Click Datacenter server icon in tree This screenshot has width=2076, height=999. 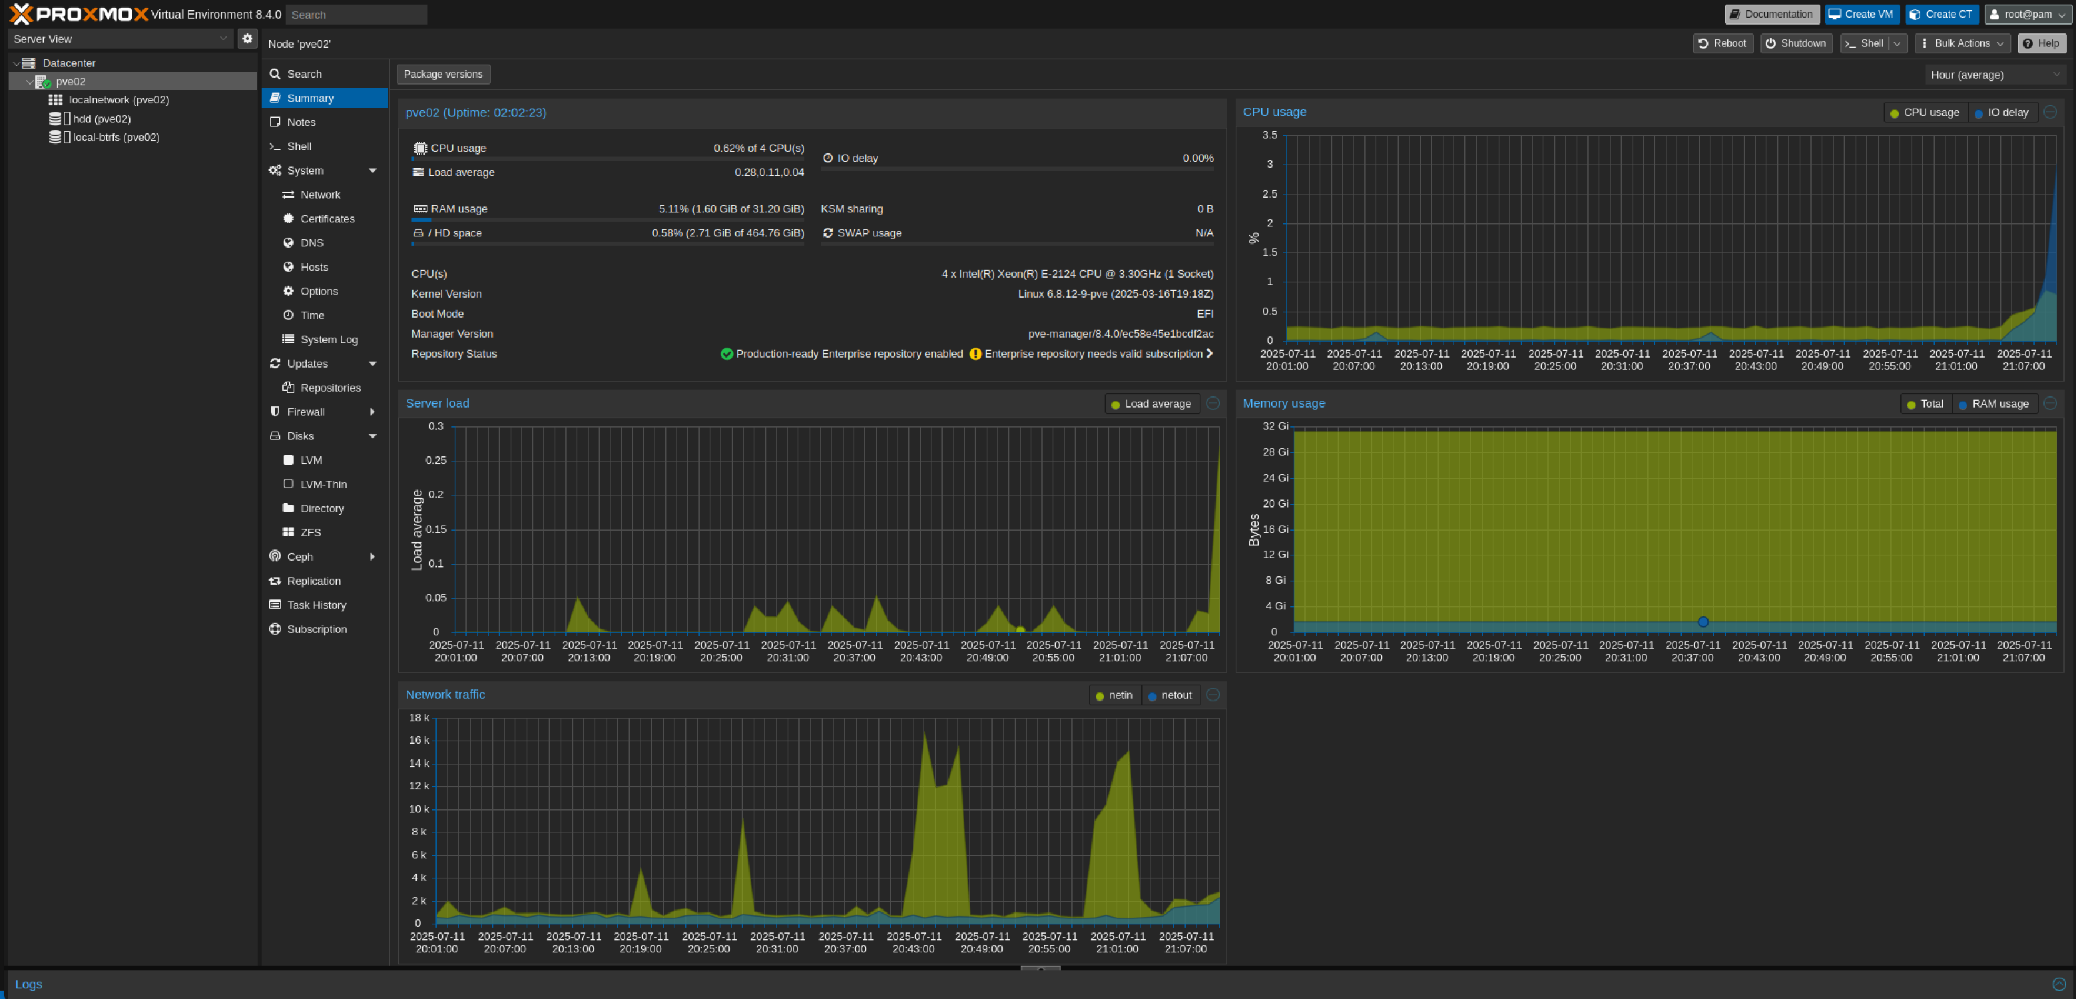[29, 63]
